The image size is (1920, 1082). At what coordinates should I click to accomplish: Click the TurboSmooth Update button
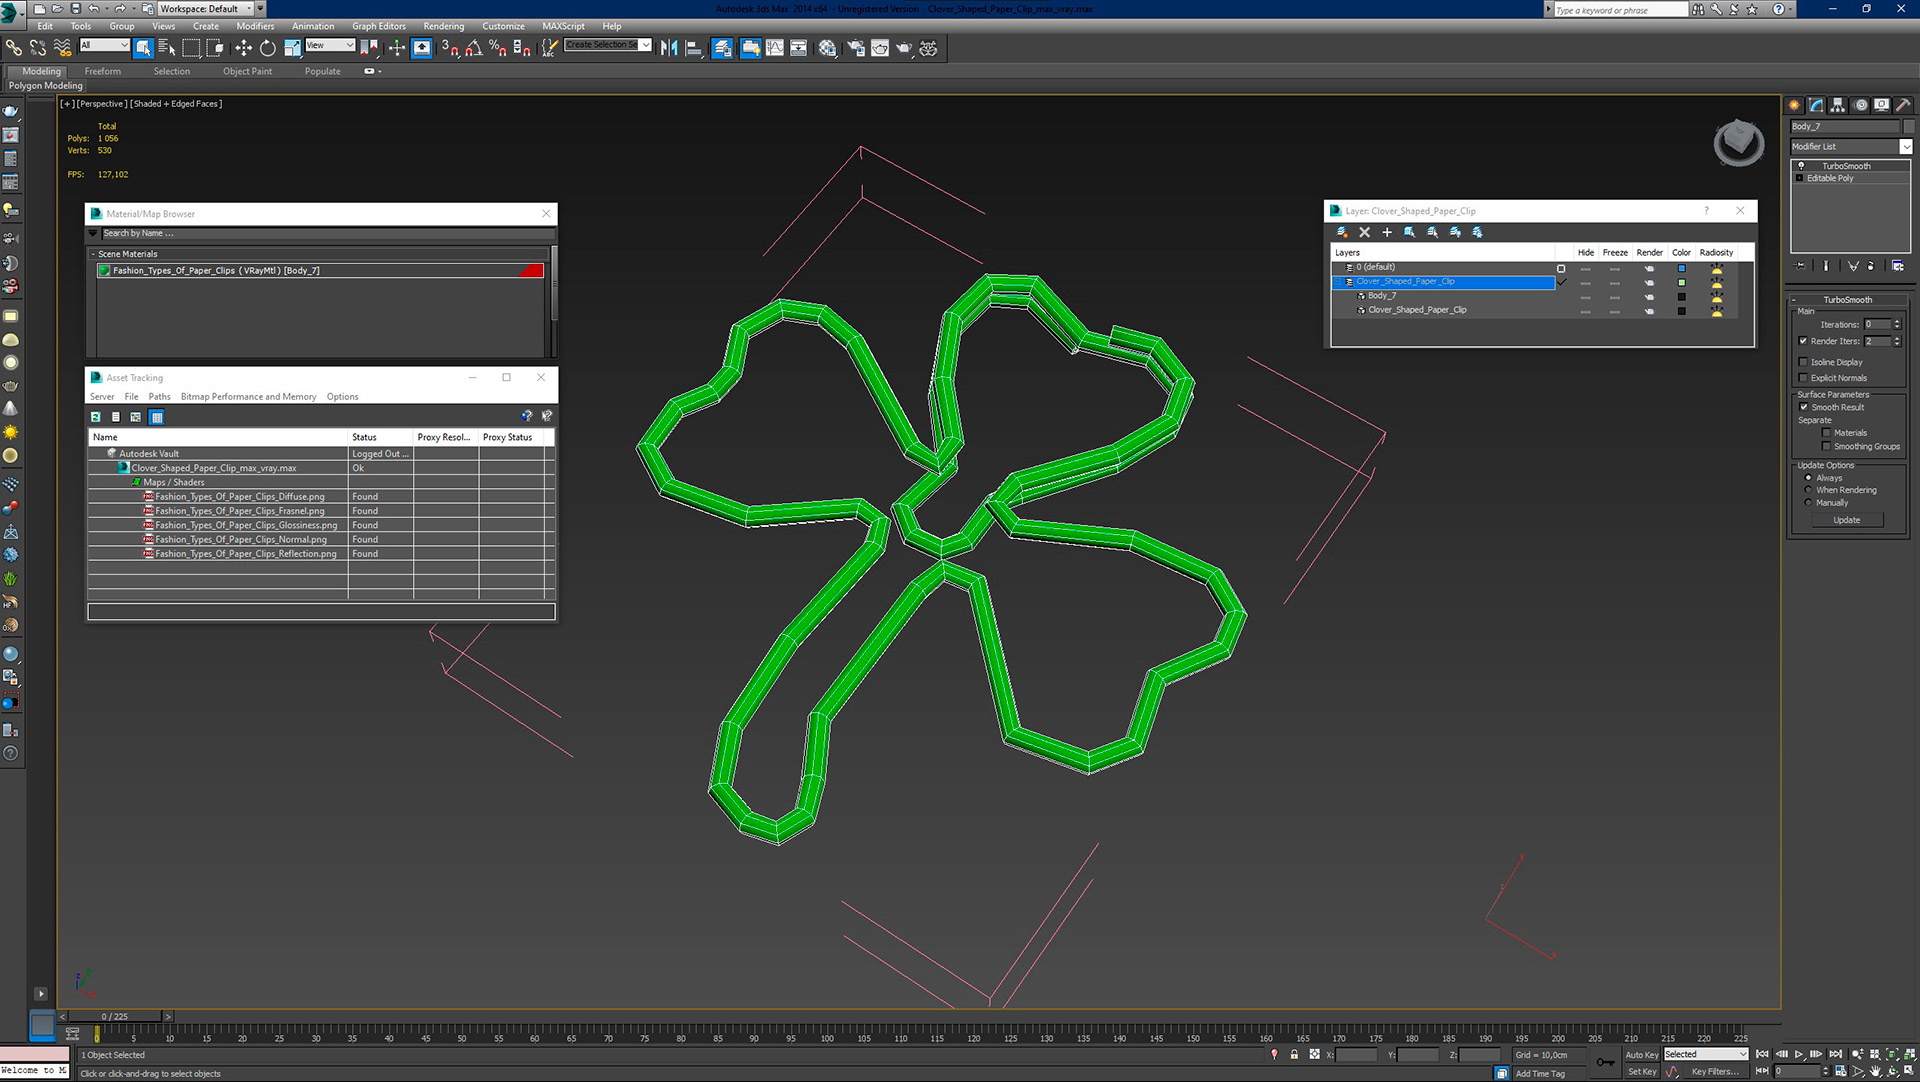tap(1846, 520)
